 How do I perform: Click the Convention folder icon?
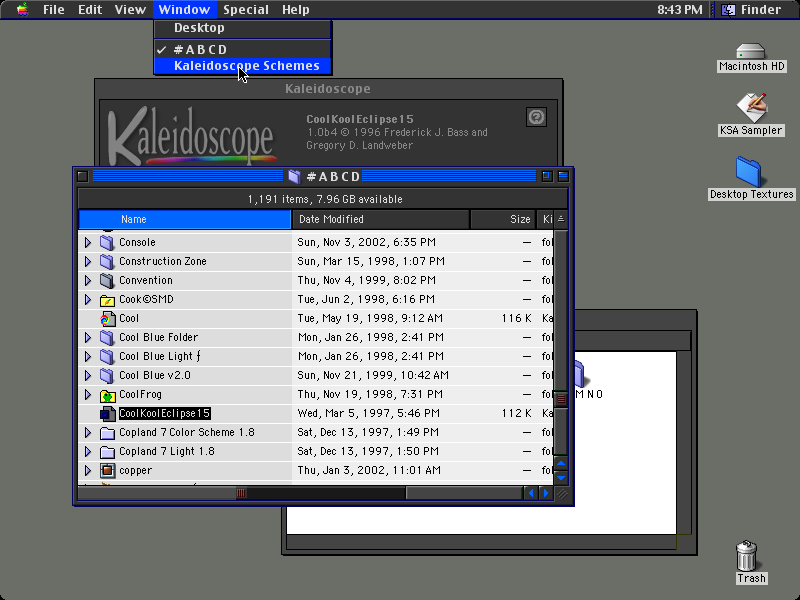[x=107, y=280]
